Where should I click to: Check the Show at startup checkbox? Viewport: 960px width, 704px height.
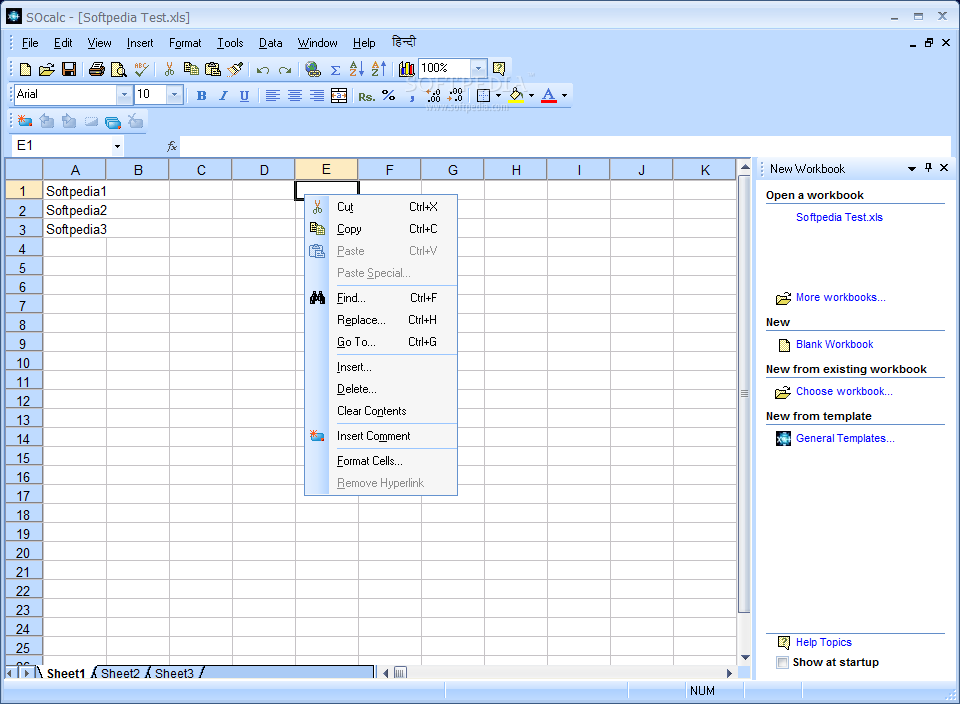pyautogui.click(x=782, y=662)
